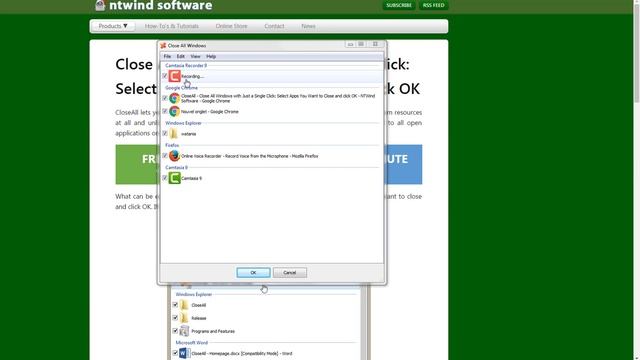Select the Online Voice Recorder row text
The image size is (640, 360).
click(x=250, y=156)
